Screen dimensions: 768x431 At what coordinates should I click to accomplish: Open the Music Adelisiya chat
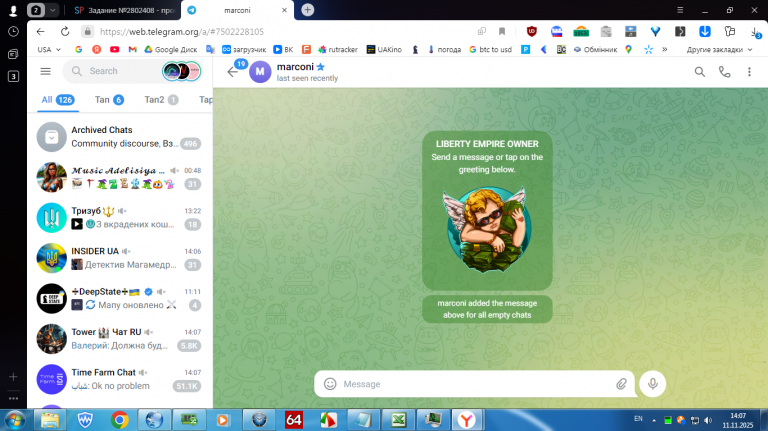click(120, 177)
